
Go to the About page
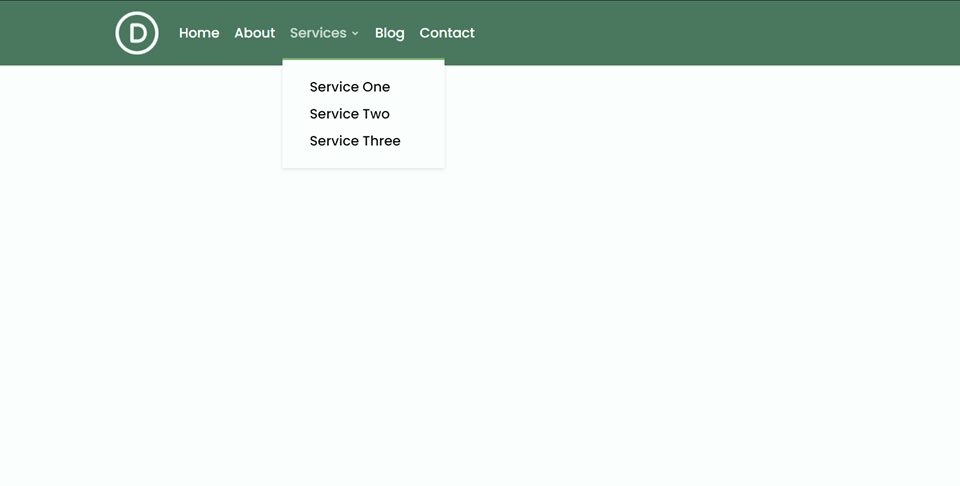coord(255,33)
